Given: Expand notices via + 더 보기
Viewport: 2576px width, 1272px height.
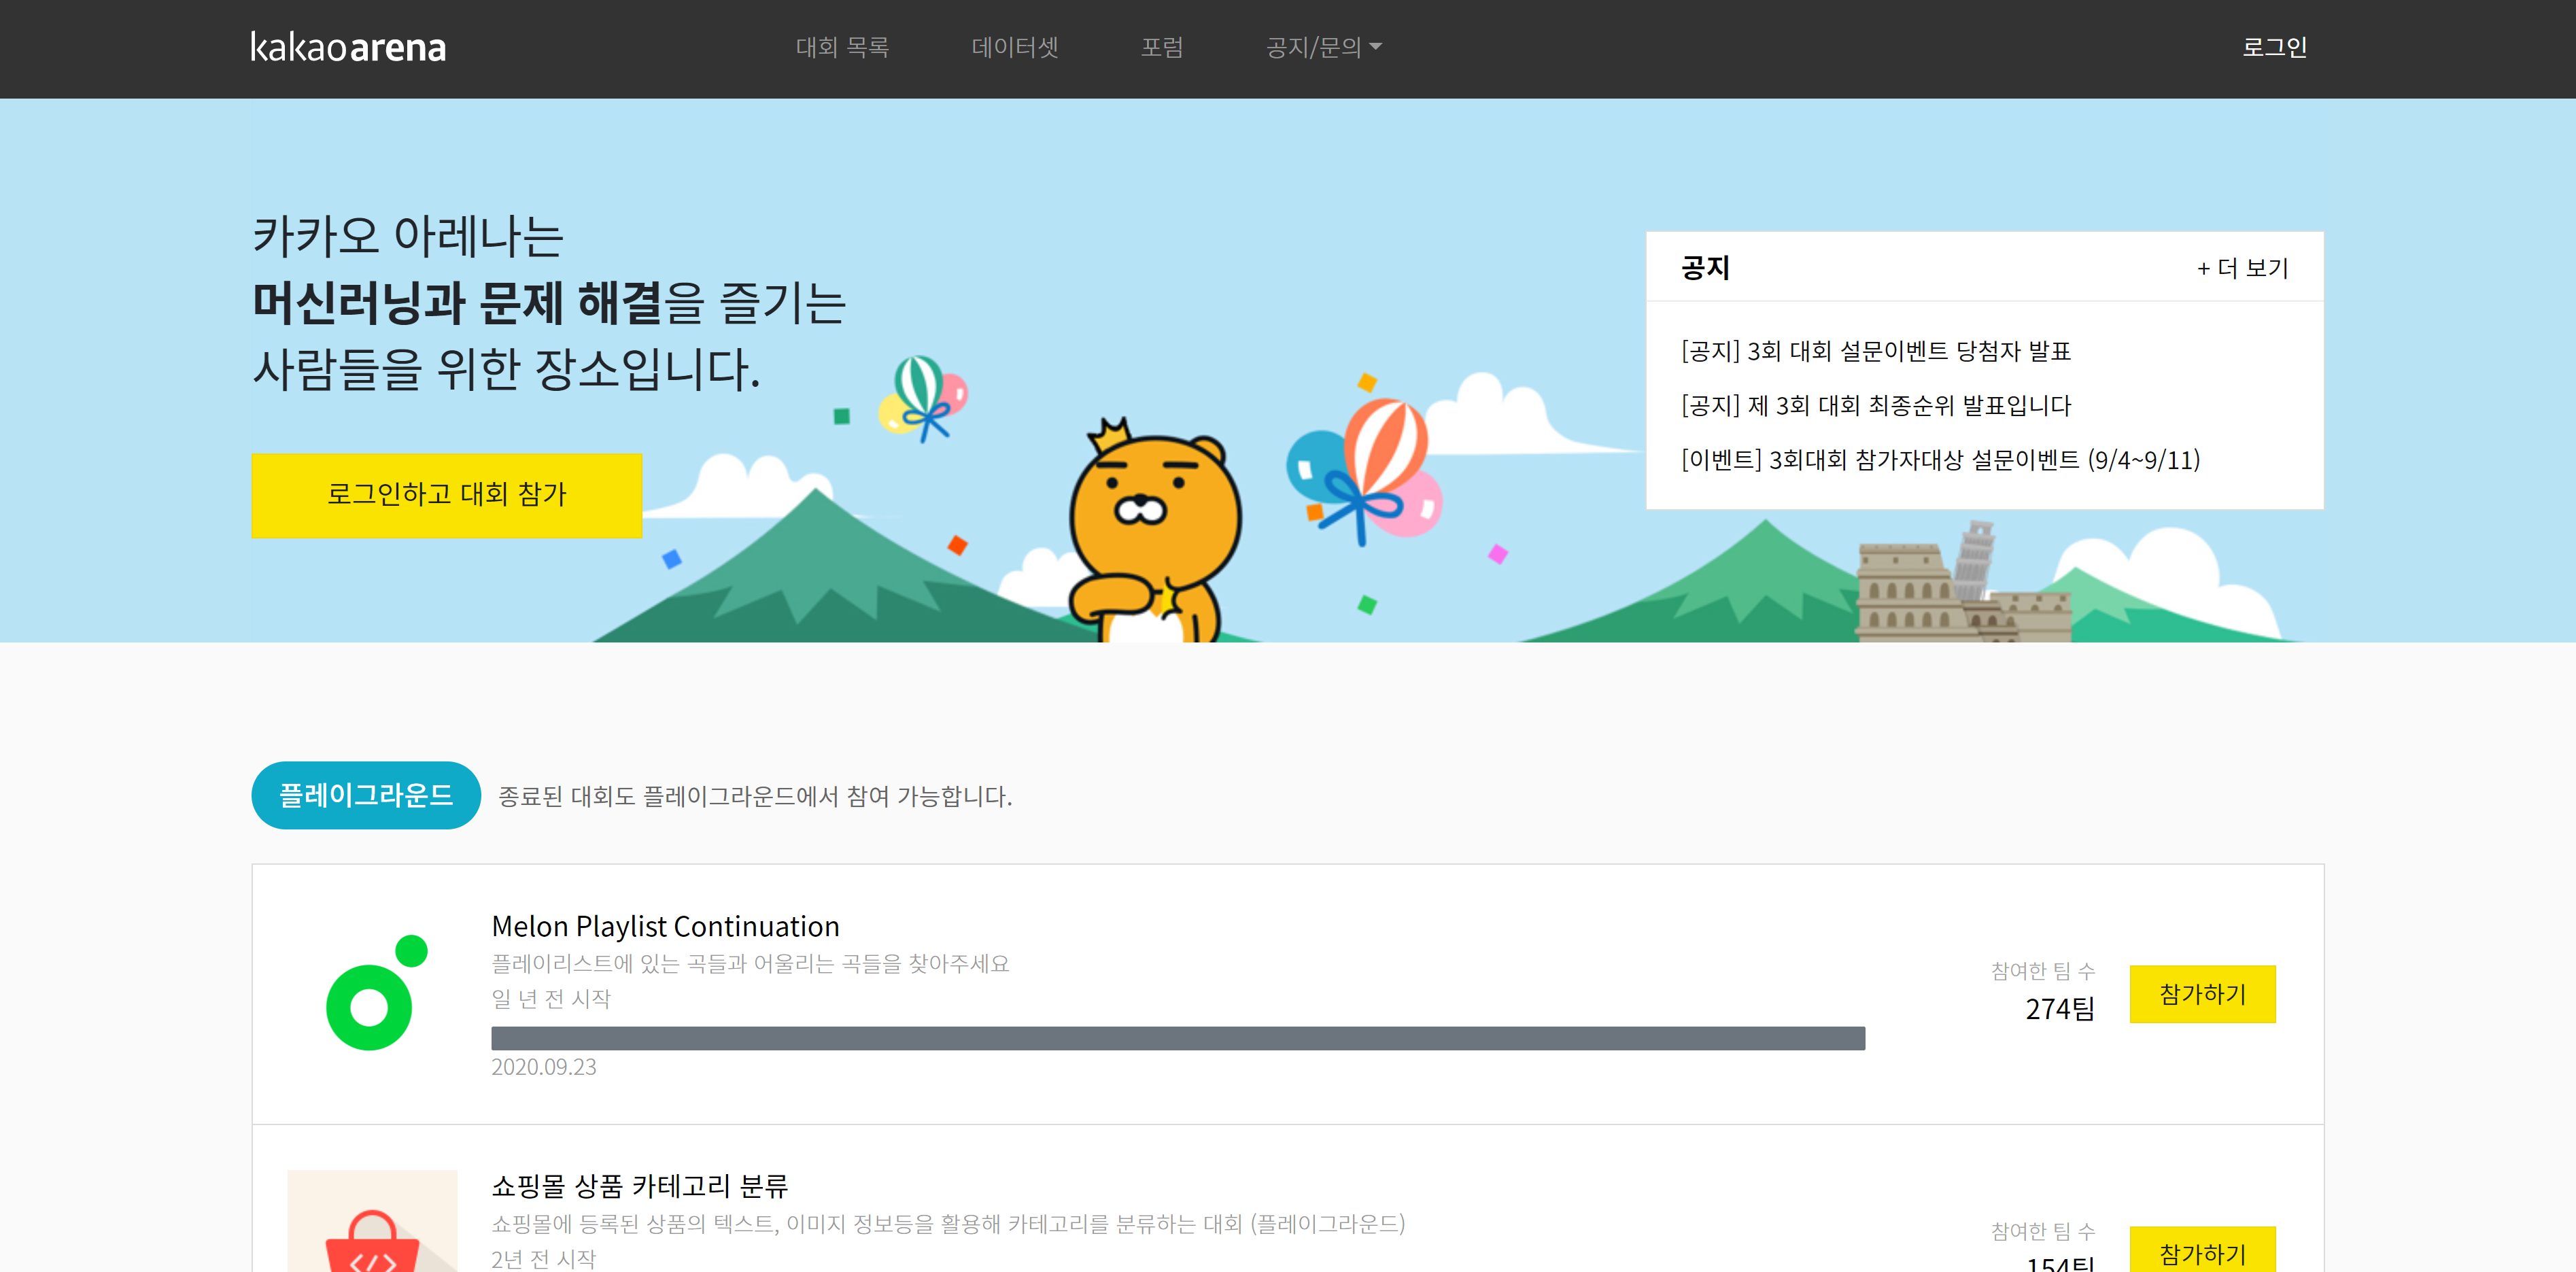Looking at the screenshot, I should [2242, 268].
